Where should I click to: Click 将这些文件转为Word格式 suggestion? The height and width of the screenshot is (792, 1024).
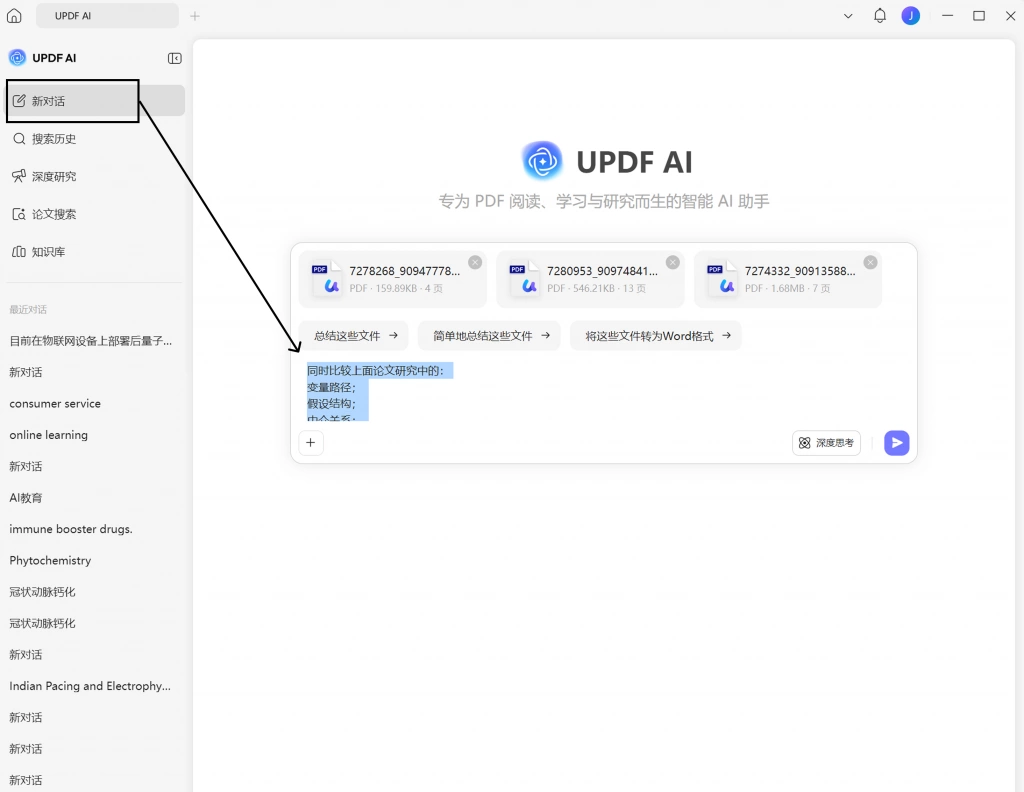point(656,336)
